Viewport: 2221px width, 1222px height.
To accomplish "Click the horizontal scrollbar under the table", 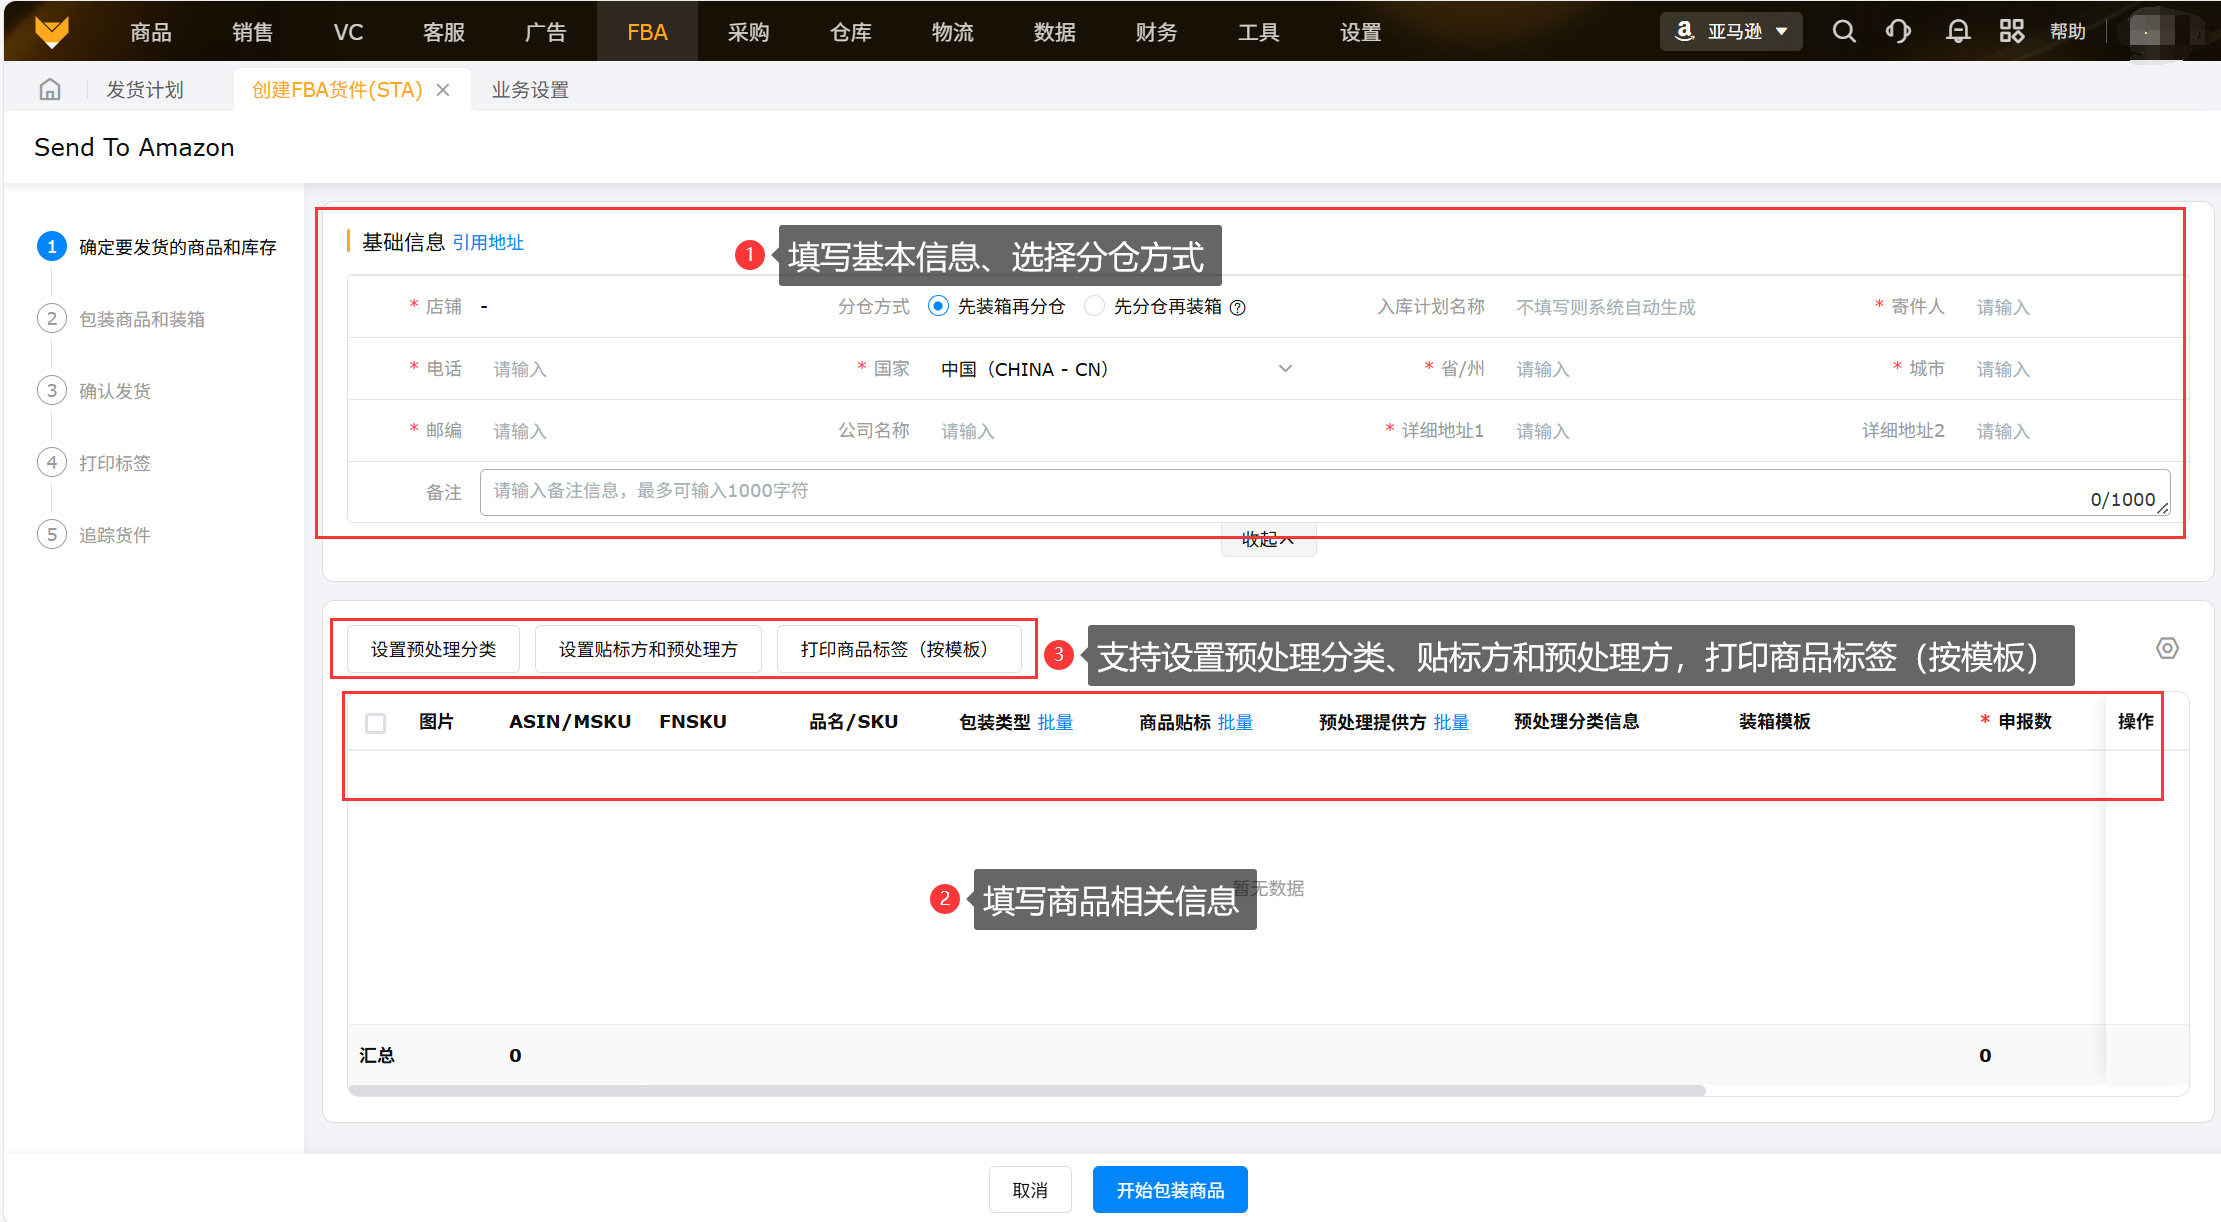I will [x=1025, y=1091].
